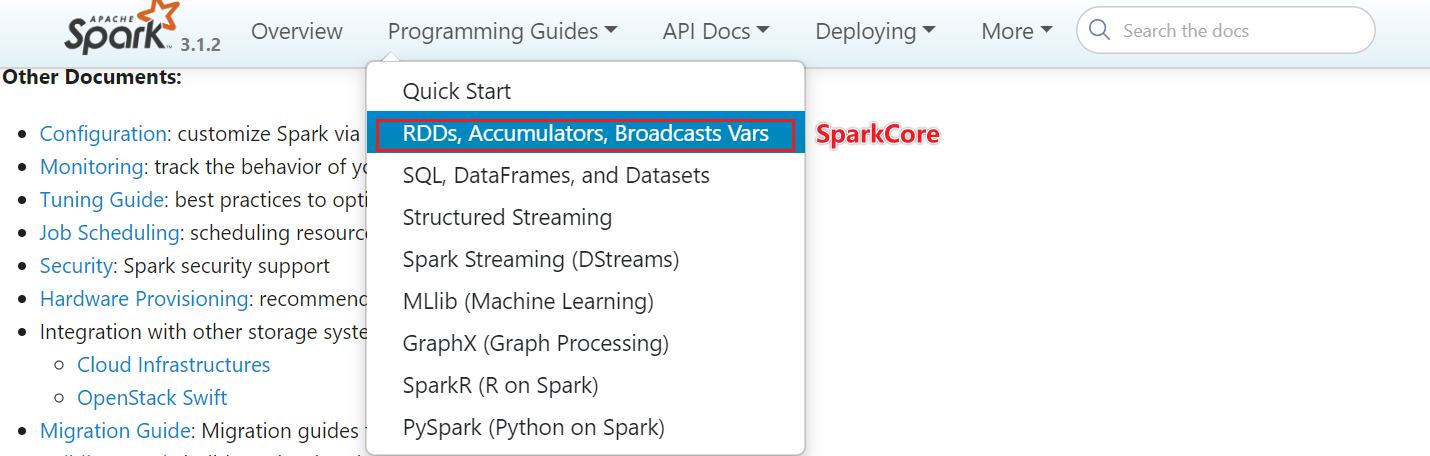The width and height of the screenshot is (1430, 456).
Task: Open the OpenStack Swift link
Action: (x=152, y=398)
